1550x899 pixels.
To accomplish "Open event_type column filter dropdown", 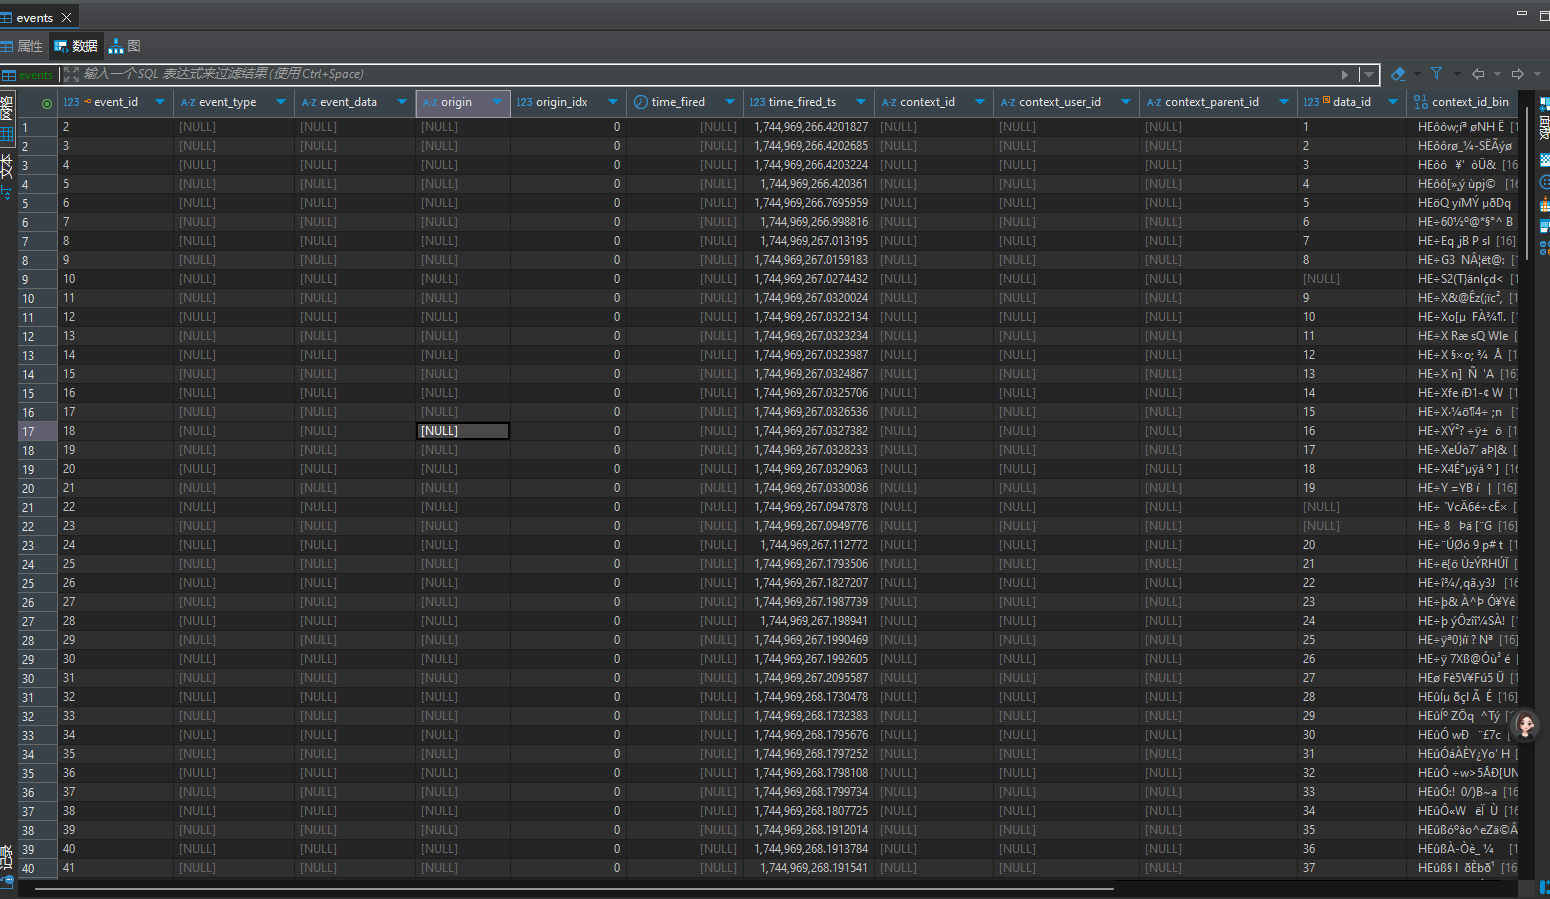I will [x=281, y=102].
